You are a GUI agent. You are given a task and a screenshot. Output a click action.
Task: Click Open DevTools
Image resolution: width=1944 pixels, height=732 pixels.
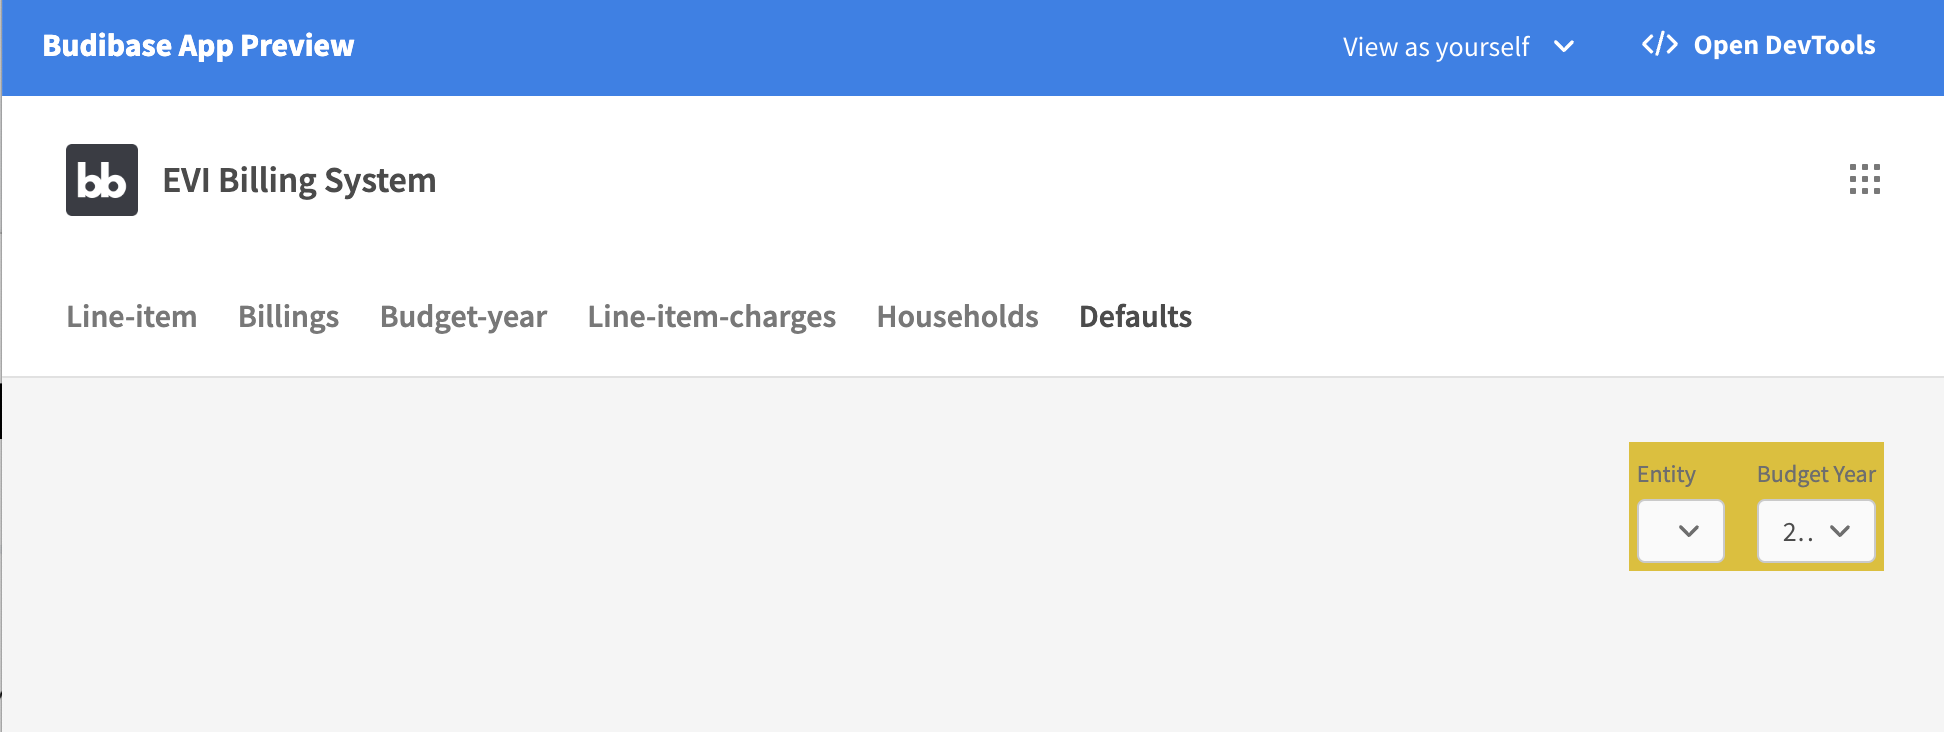coord(1783,45)
